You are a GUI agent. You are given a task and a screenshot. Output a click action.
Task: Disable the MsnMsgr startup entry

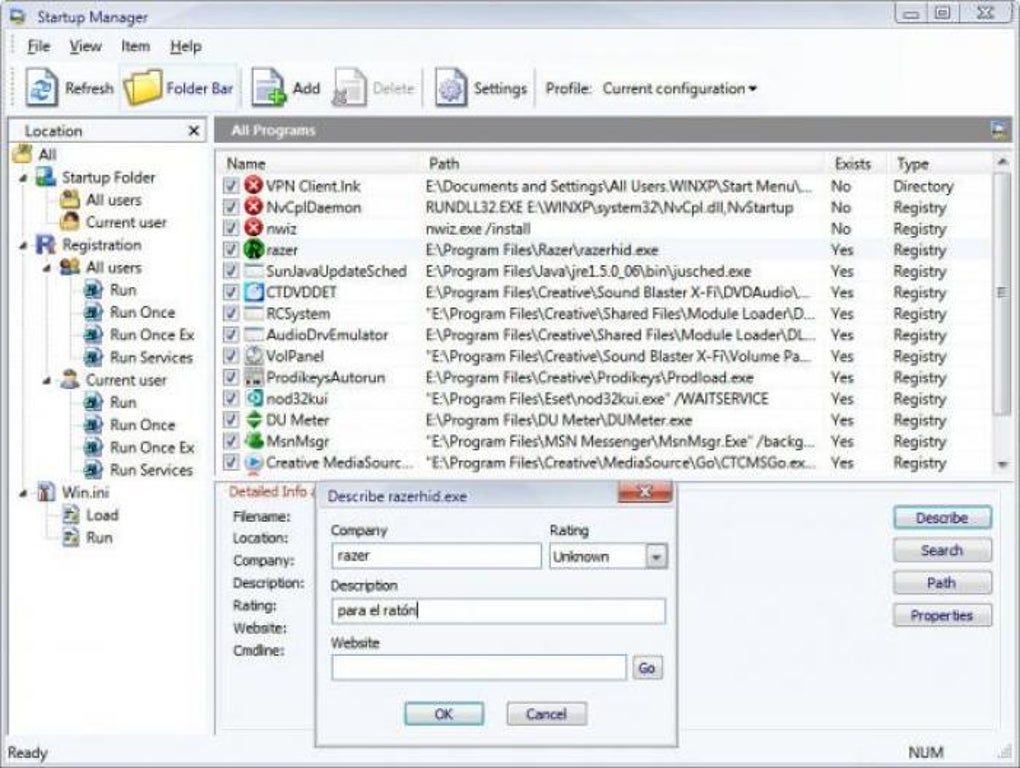(231, 441)
